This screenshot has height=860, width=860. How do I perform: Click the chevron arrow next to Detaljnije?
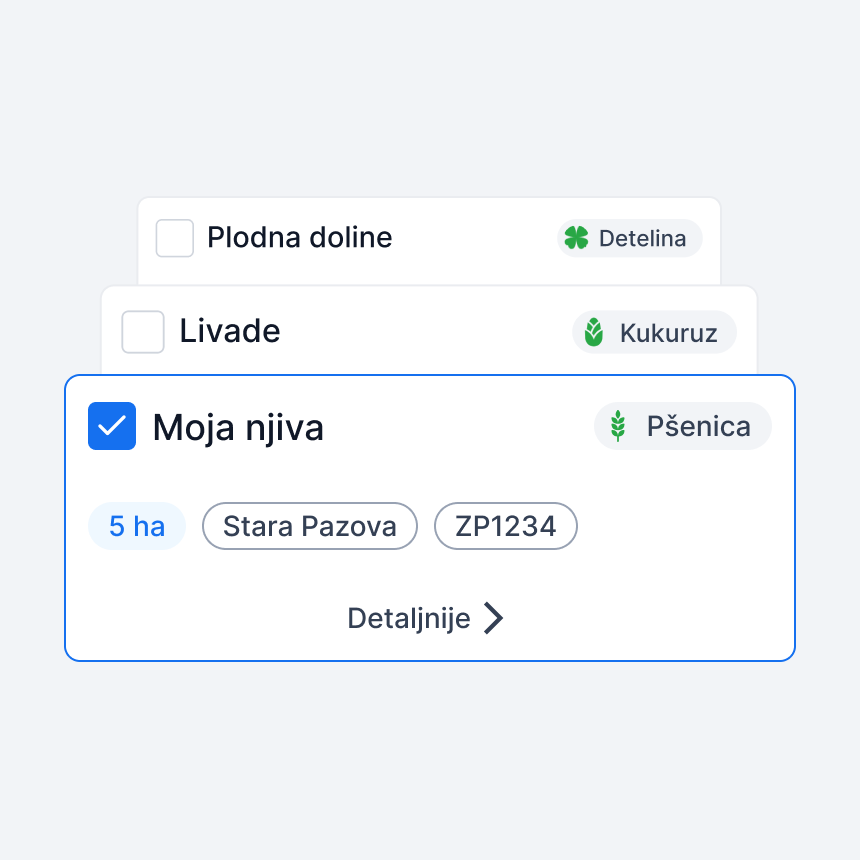click(493, 618)
